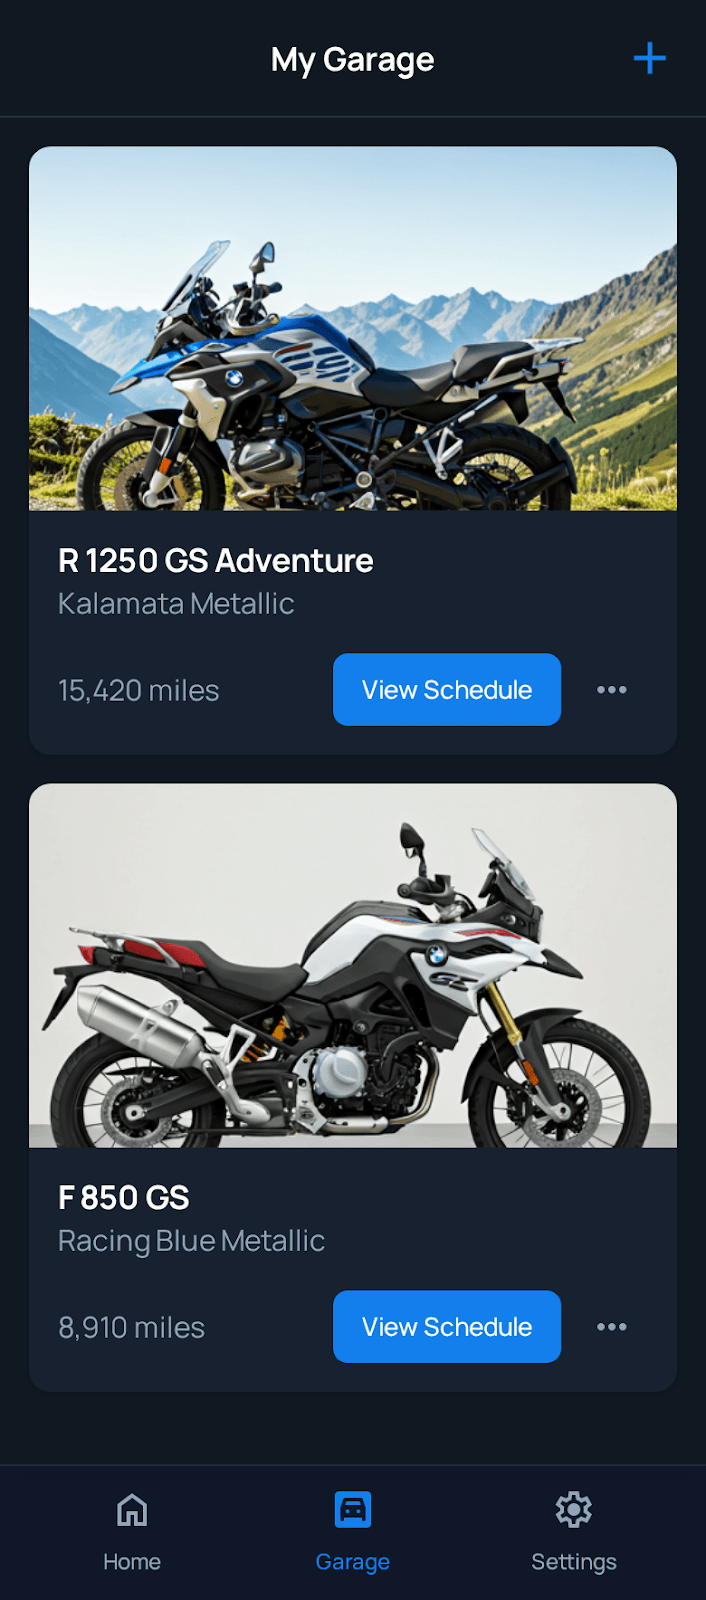Select the F 850 GS title
The width and height of the screenshot is (706, 1600).
pos(123,1197)
